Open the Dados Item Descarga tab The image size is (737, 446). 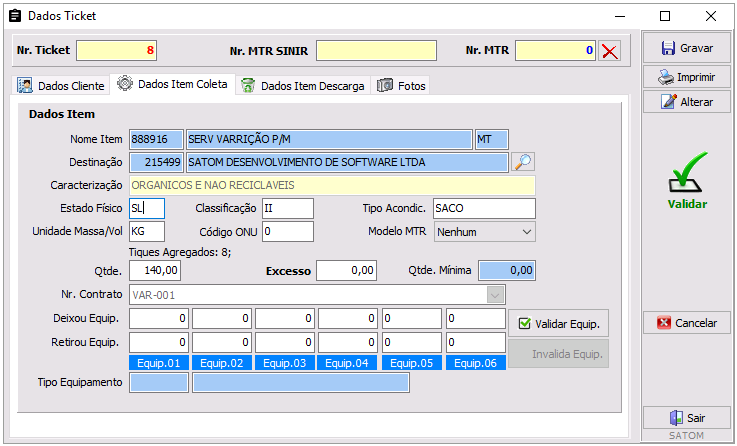(303, 86)
